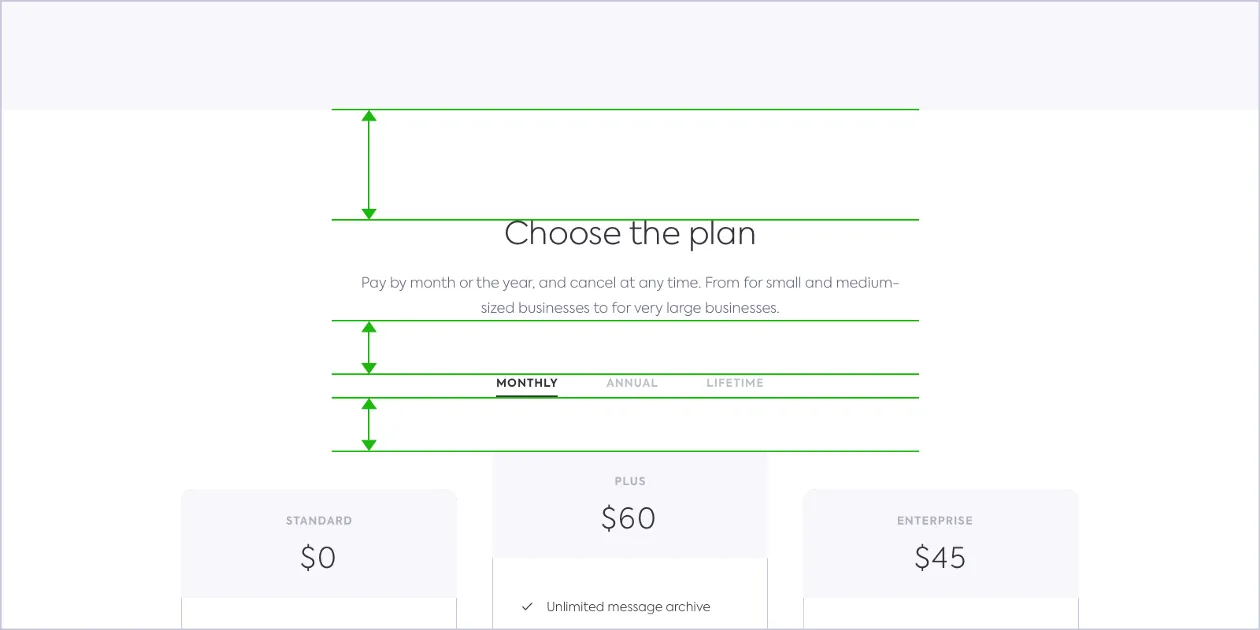Click the "Unlimited message archive" feature text
The width and height of the screenshot is (1260, 630).
pos(628,607)
